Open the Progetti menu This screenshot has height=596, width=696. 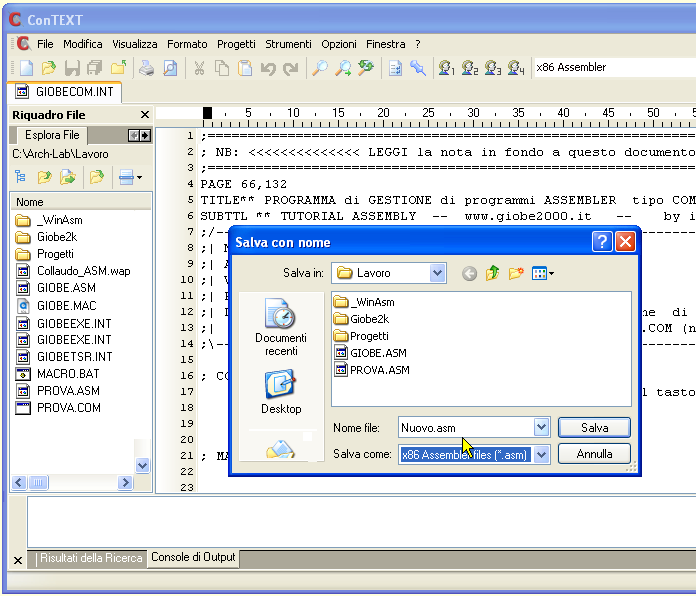tap(236, 44)
